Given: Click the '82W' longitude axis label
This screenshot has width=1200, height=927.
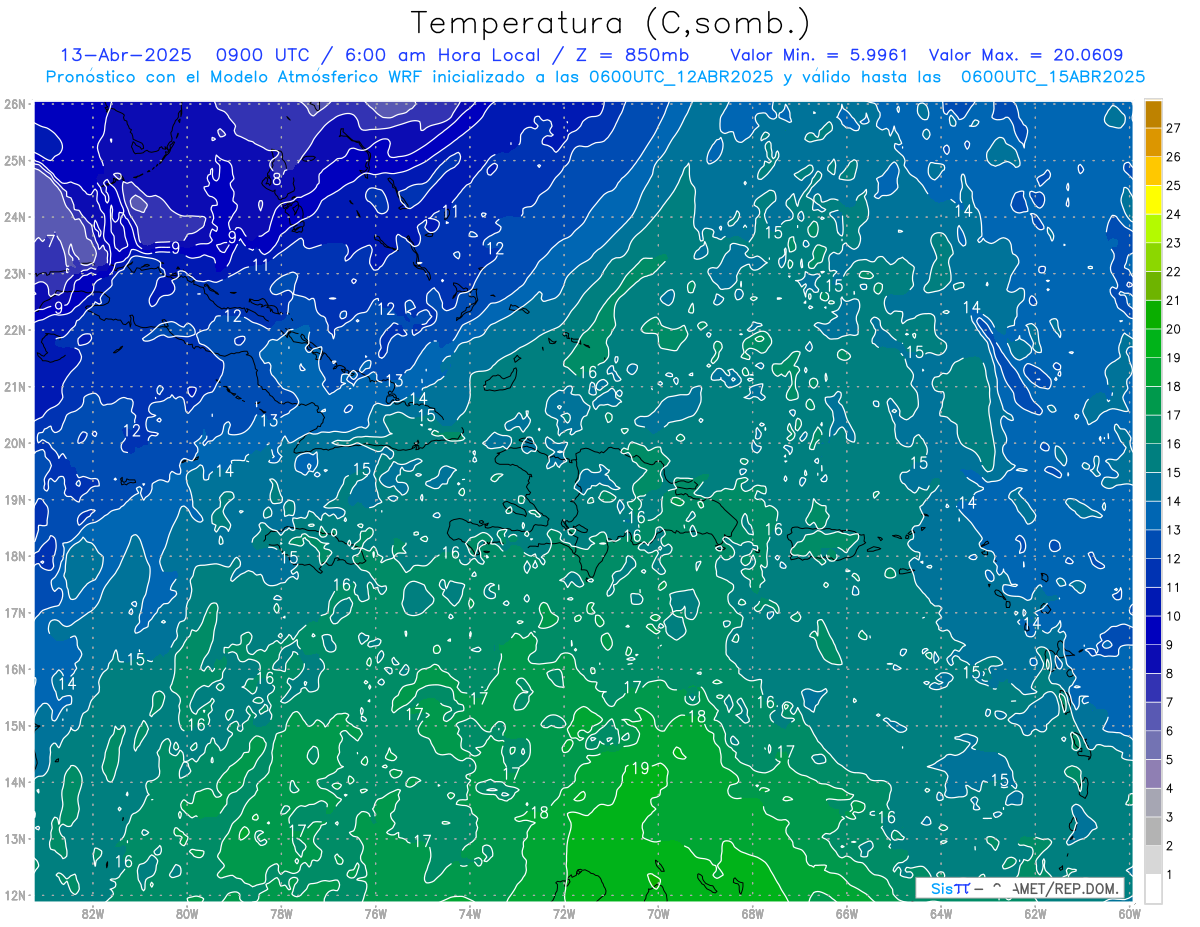Looking at the screenshot, I should tap(93, 913).
